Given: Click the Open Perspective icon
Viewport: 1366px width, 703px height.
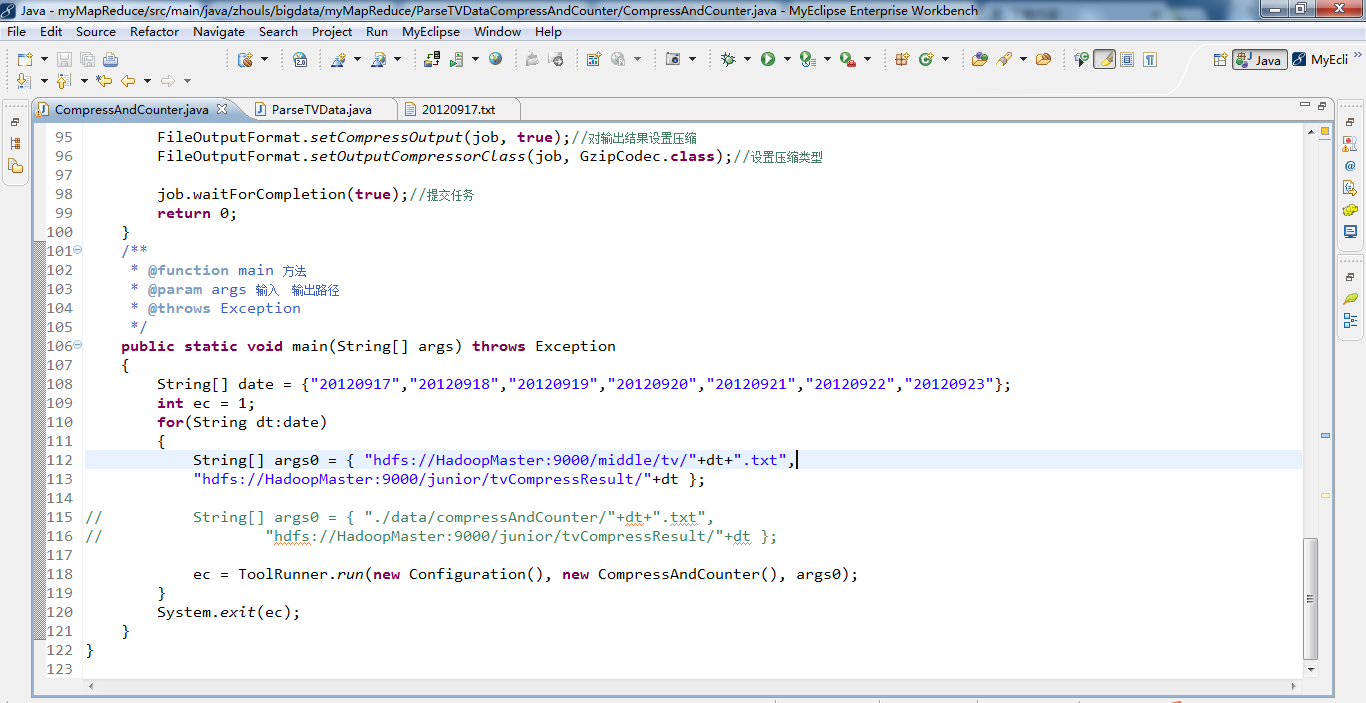Looking at the screenshot, I should 1219,60.
